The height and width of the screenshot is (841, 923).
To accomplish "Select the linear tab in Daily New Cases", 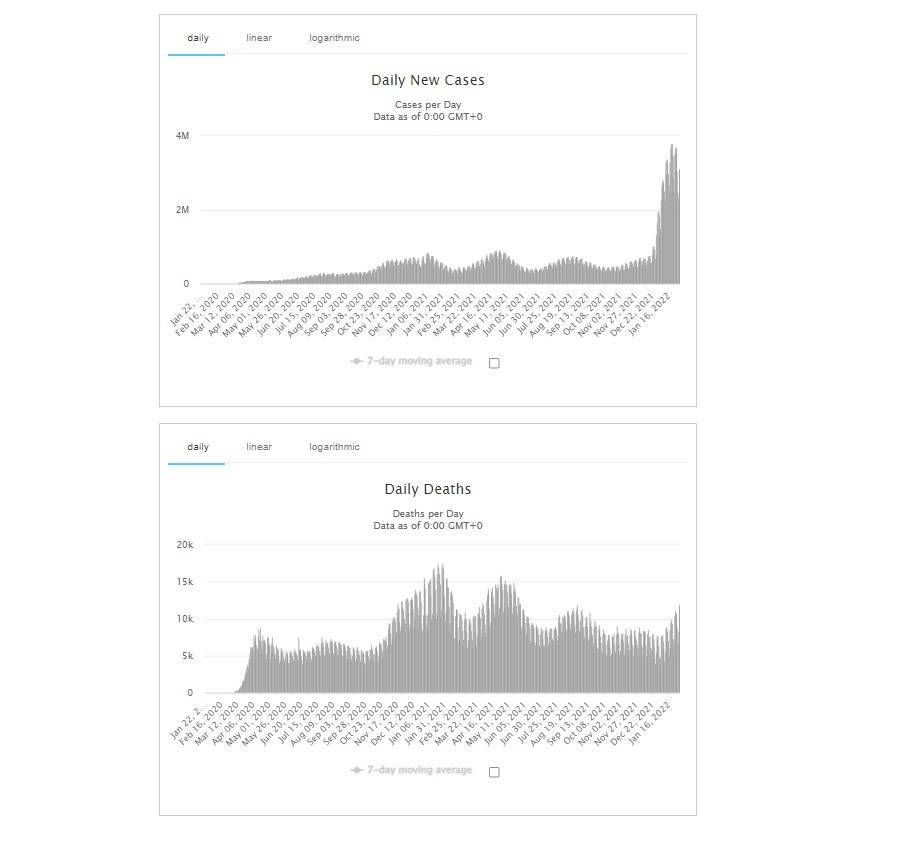I will coord(259,38).
